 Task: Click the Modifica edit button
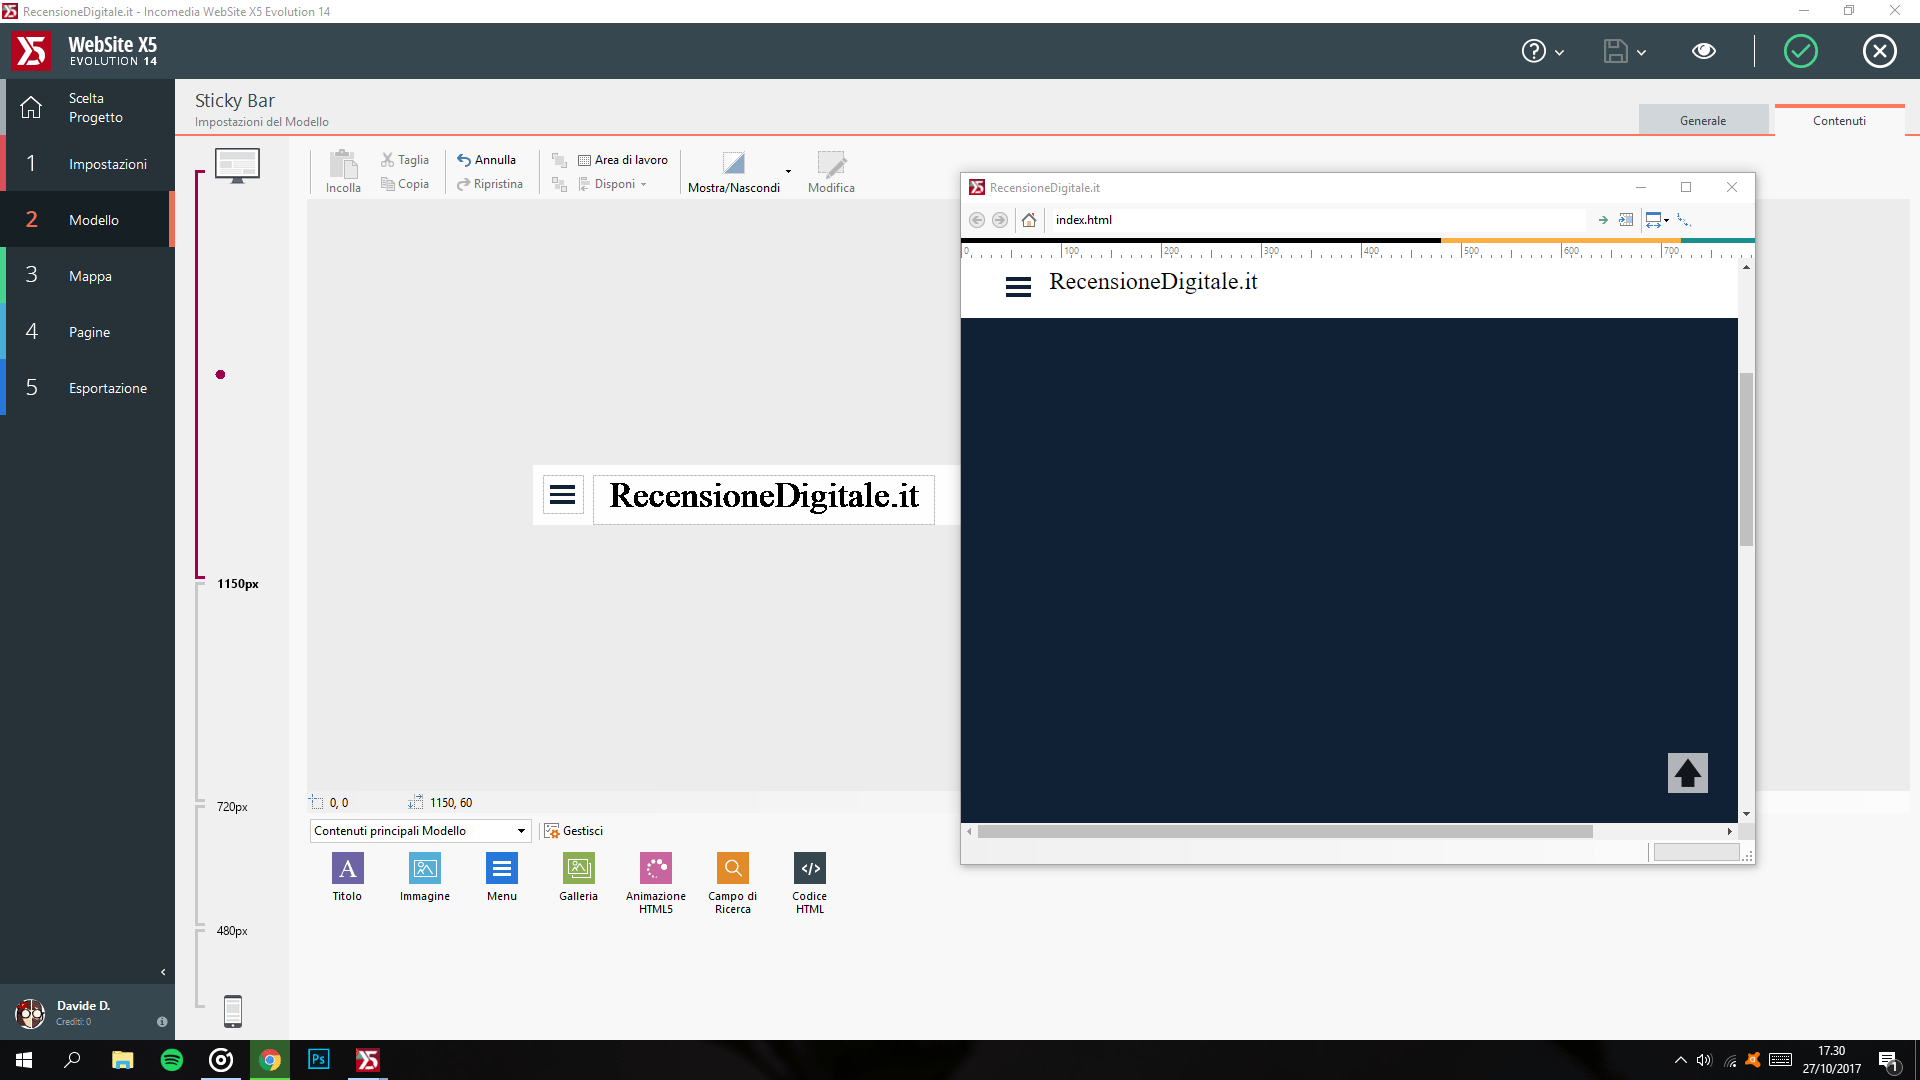click(x=831, y=171)
